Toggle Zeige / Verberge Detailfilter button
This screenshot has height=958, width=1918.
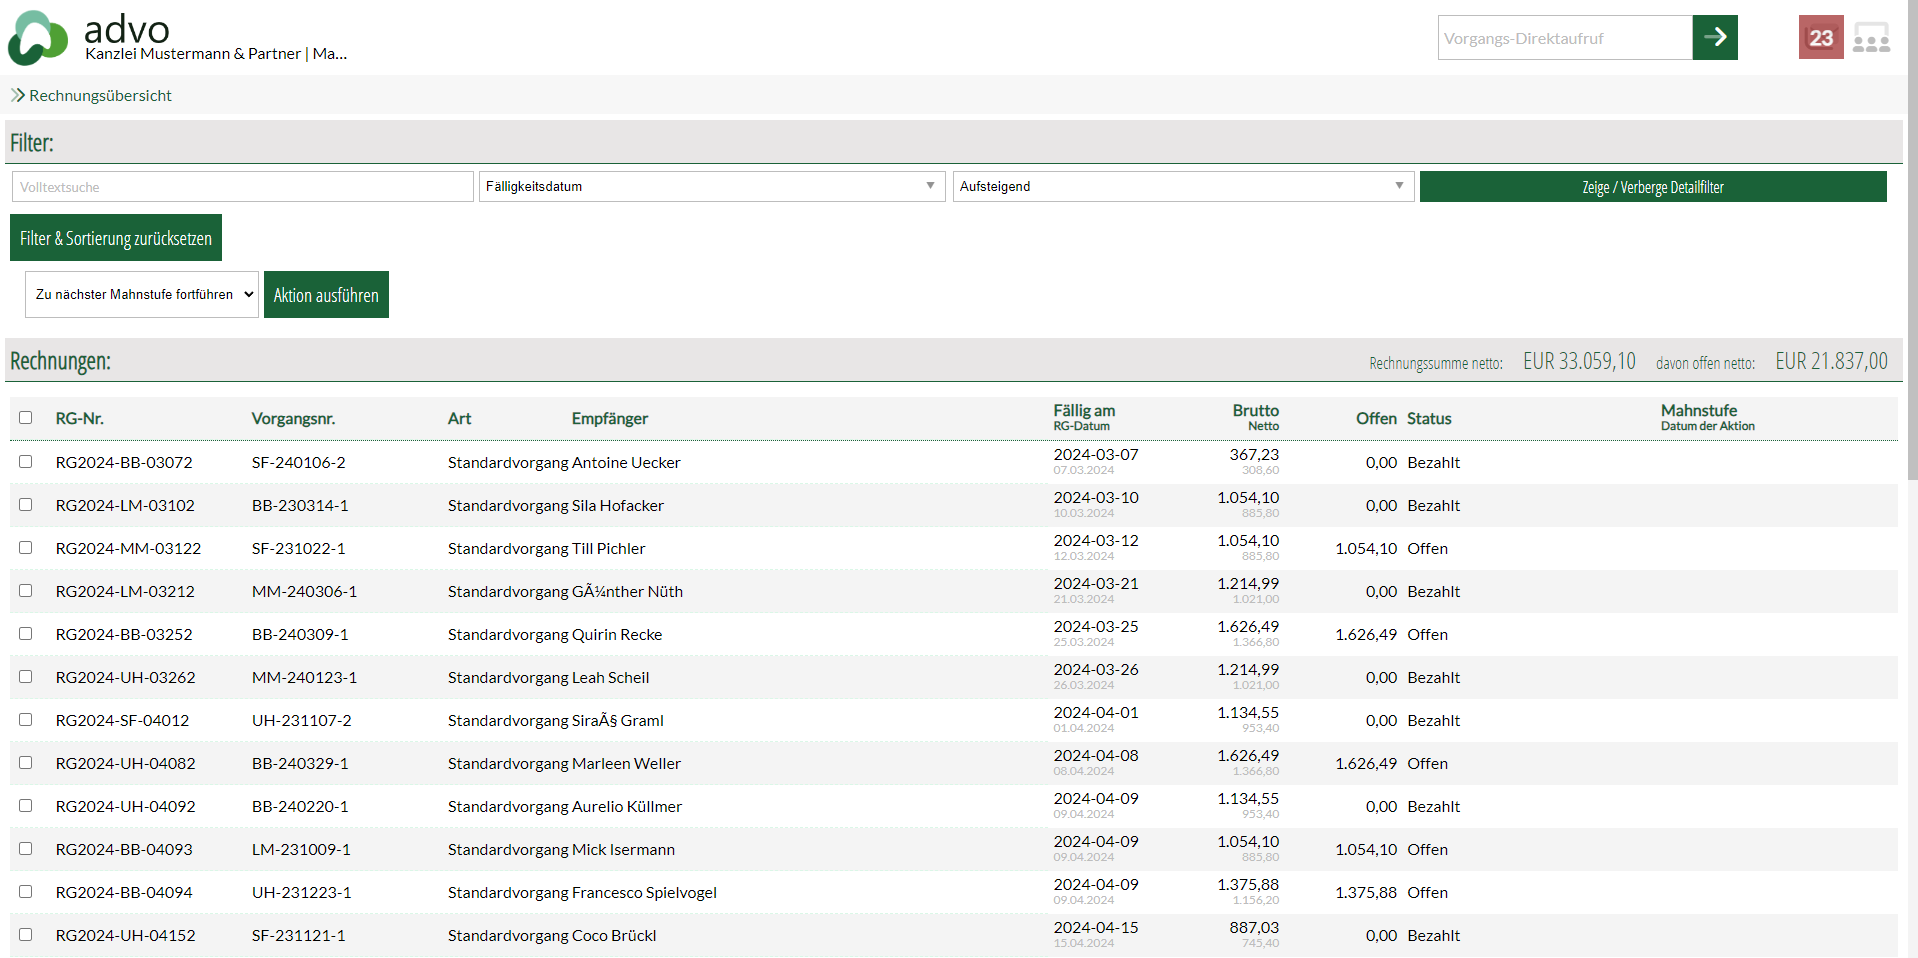(x=1652, y=187)
